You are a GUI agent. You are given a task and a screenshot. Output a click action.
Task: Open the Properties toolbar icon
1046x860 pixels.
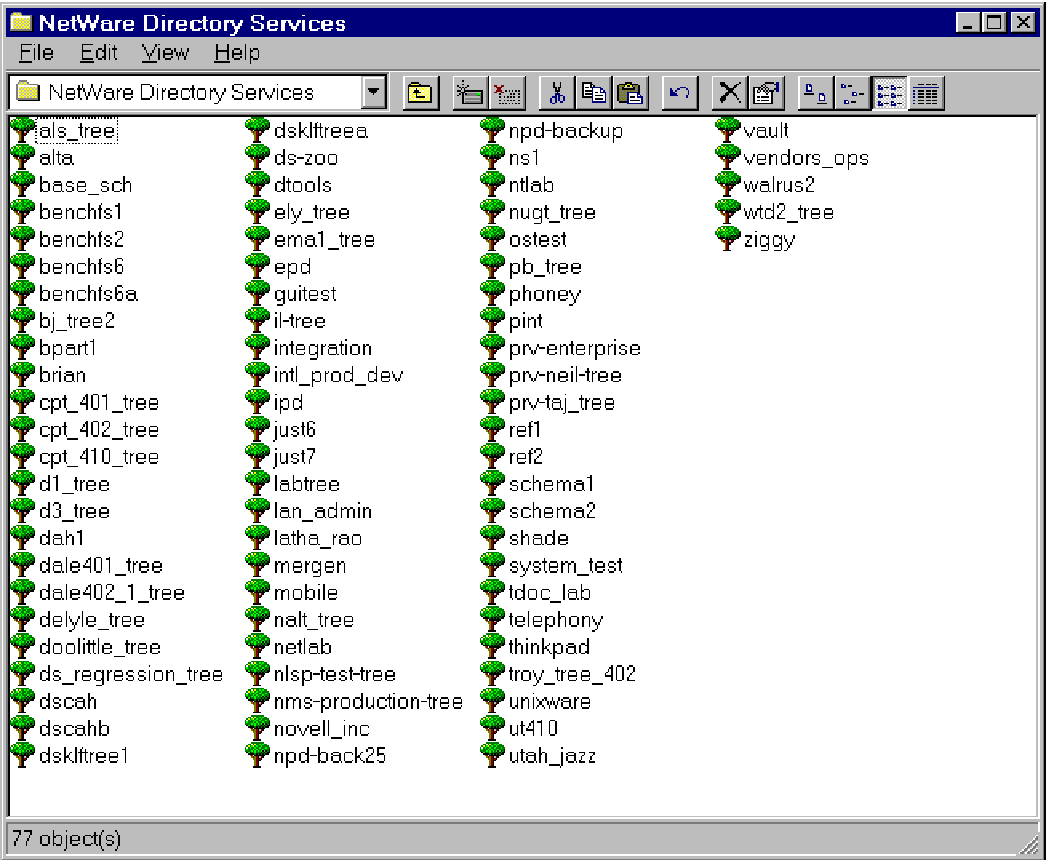pyautogui.click(x=766, y=93)
